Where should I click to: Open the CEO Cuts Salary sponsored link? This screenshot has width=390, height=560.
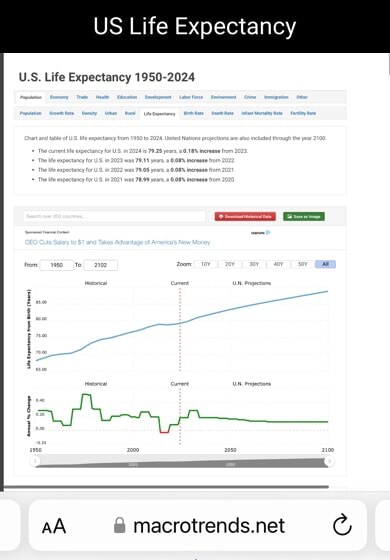118,242
